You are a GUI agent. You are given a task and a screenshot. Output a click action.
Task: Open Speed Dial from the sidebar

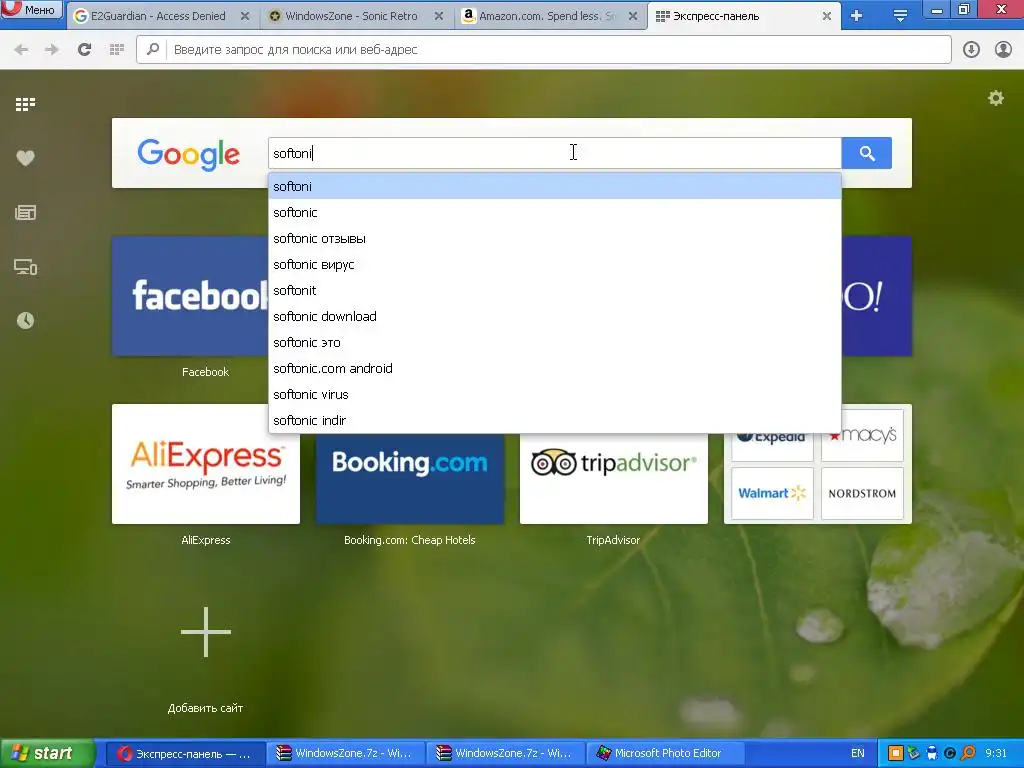[25, 104]
